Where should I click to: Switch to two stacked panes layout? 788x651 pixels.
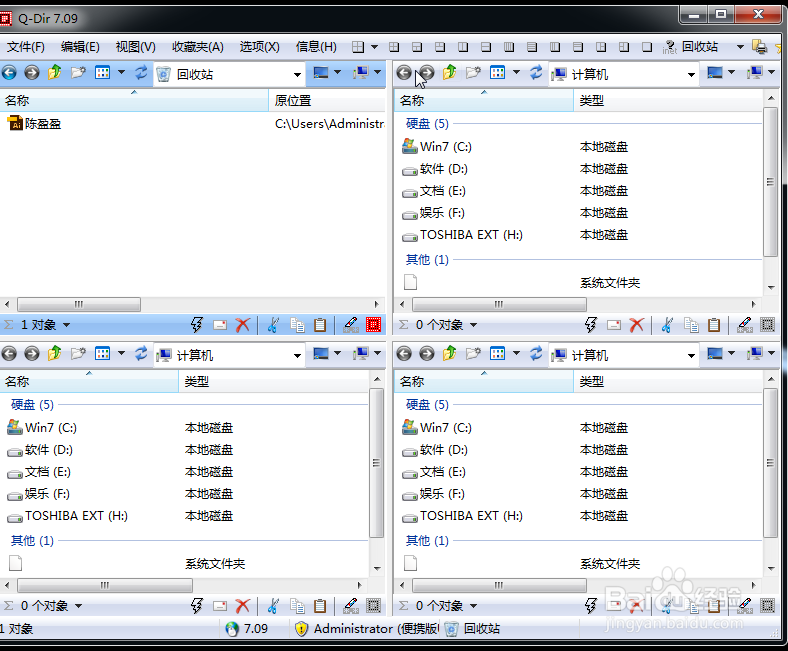pos(486,47)
